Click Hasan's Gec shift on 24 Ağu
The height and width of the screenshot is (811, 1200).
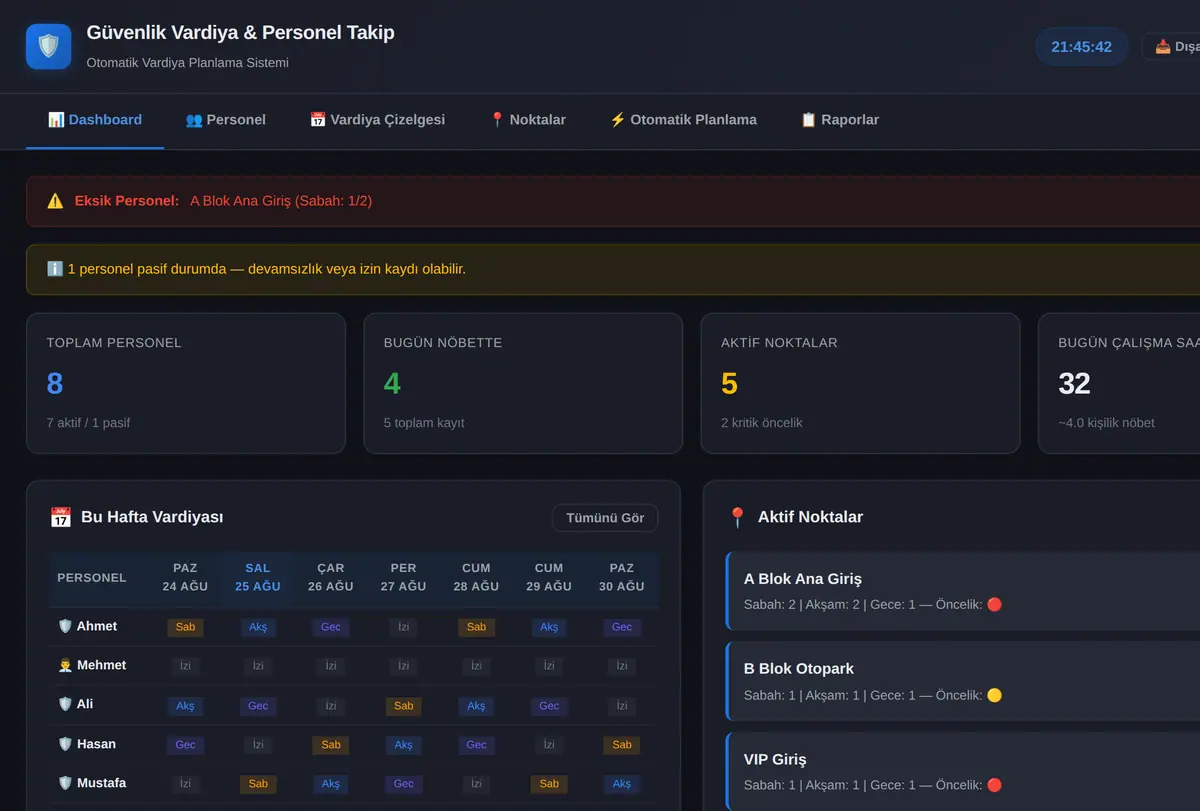185,745
